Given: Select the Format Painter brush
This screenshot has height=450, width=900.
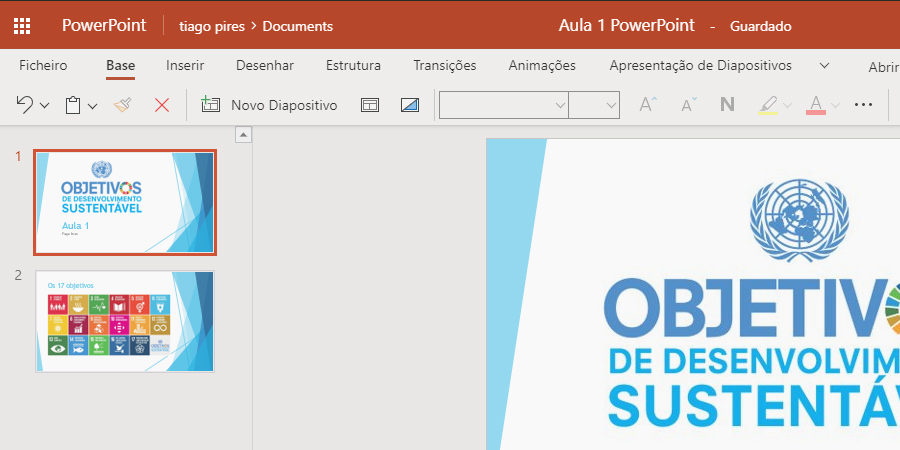Looking at the screenshot, I should click(x=123, y=104).
